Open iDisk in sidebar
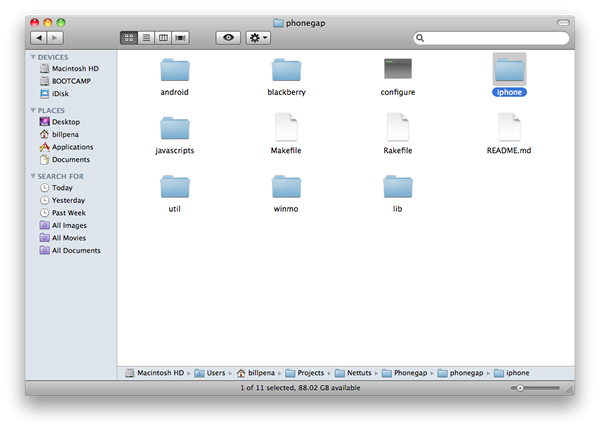600x429 pixels. point(54,94)
